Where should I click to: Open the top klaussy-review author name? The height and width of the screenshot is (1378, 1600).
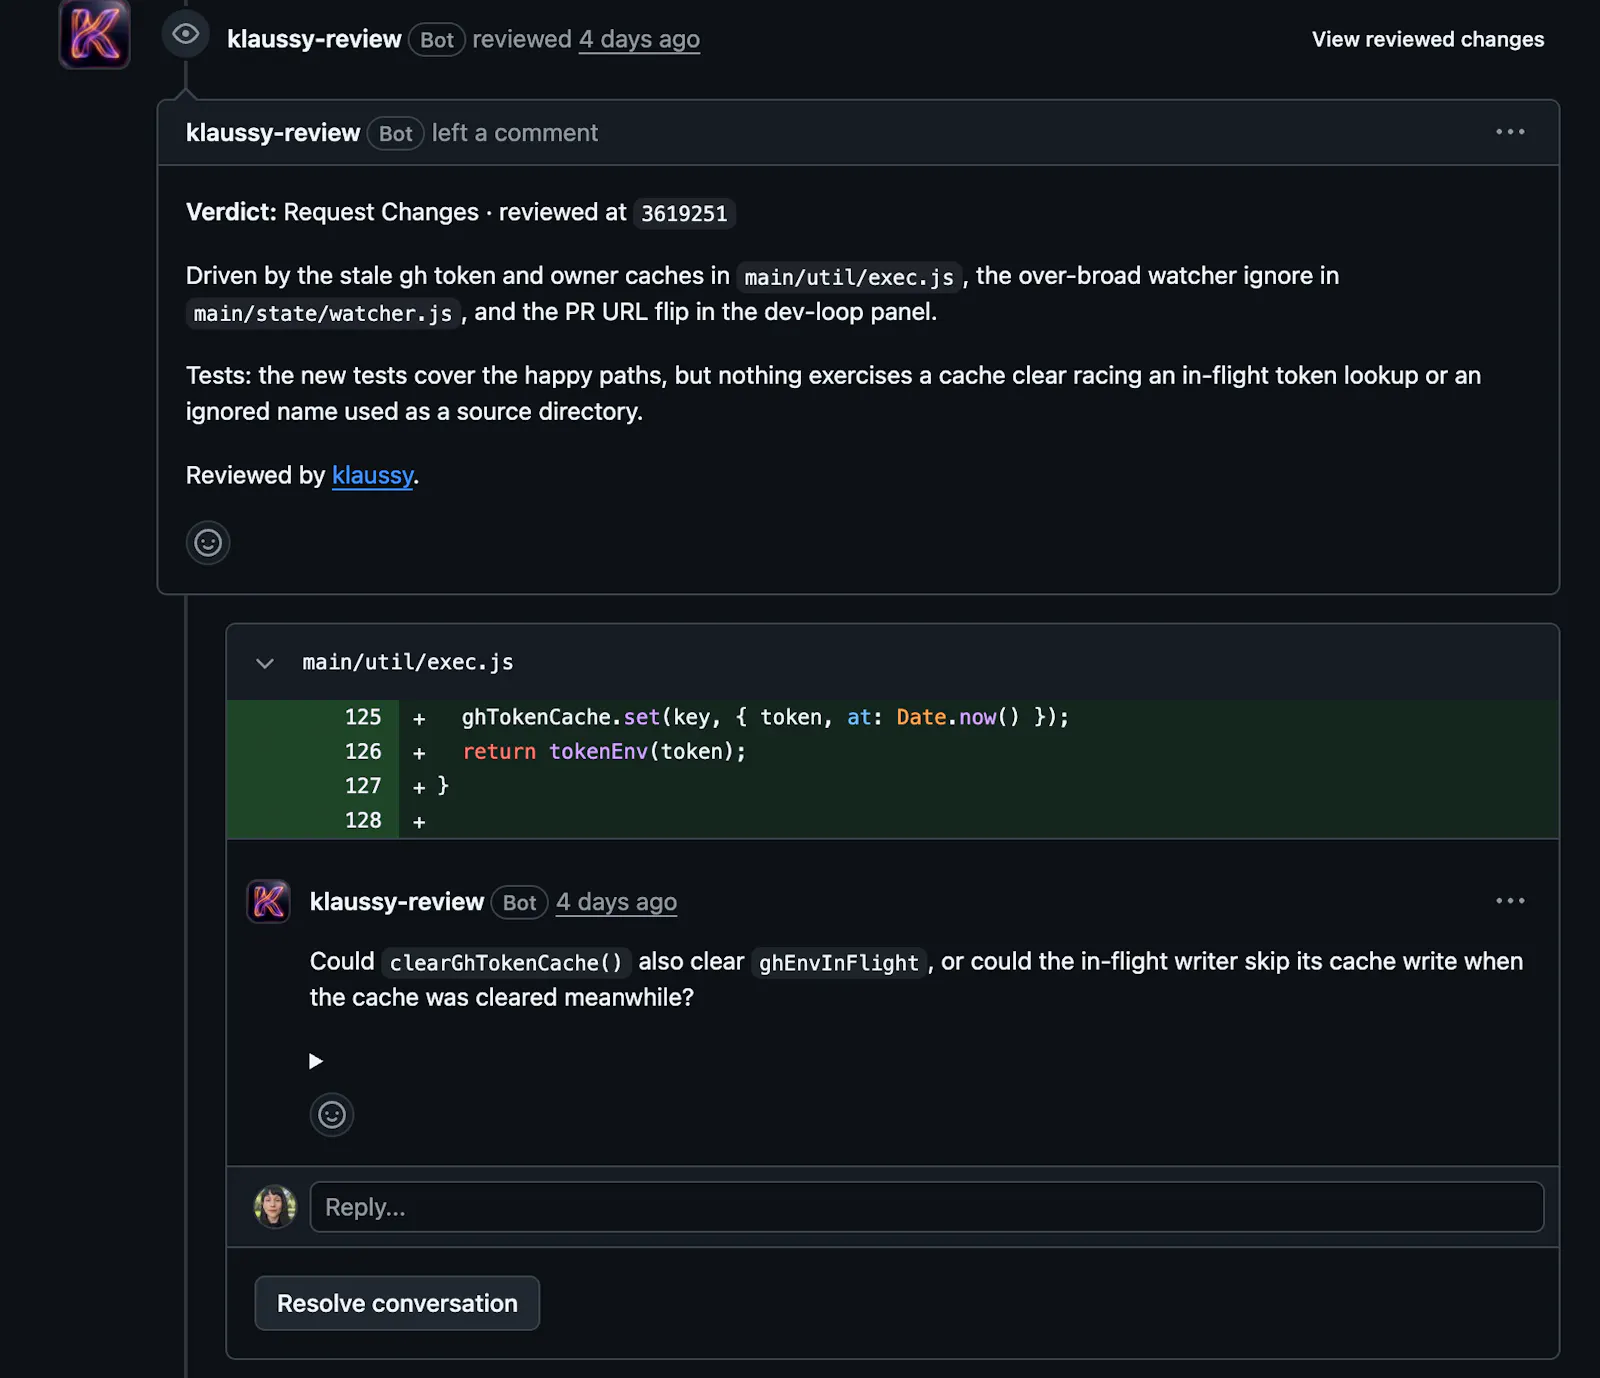tap(314, 39)
